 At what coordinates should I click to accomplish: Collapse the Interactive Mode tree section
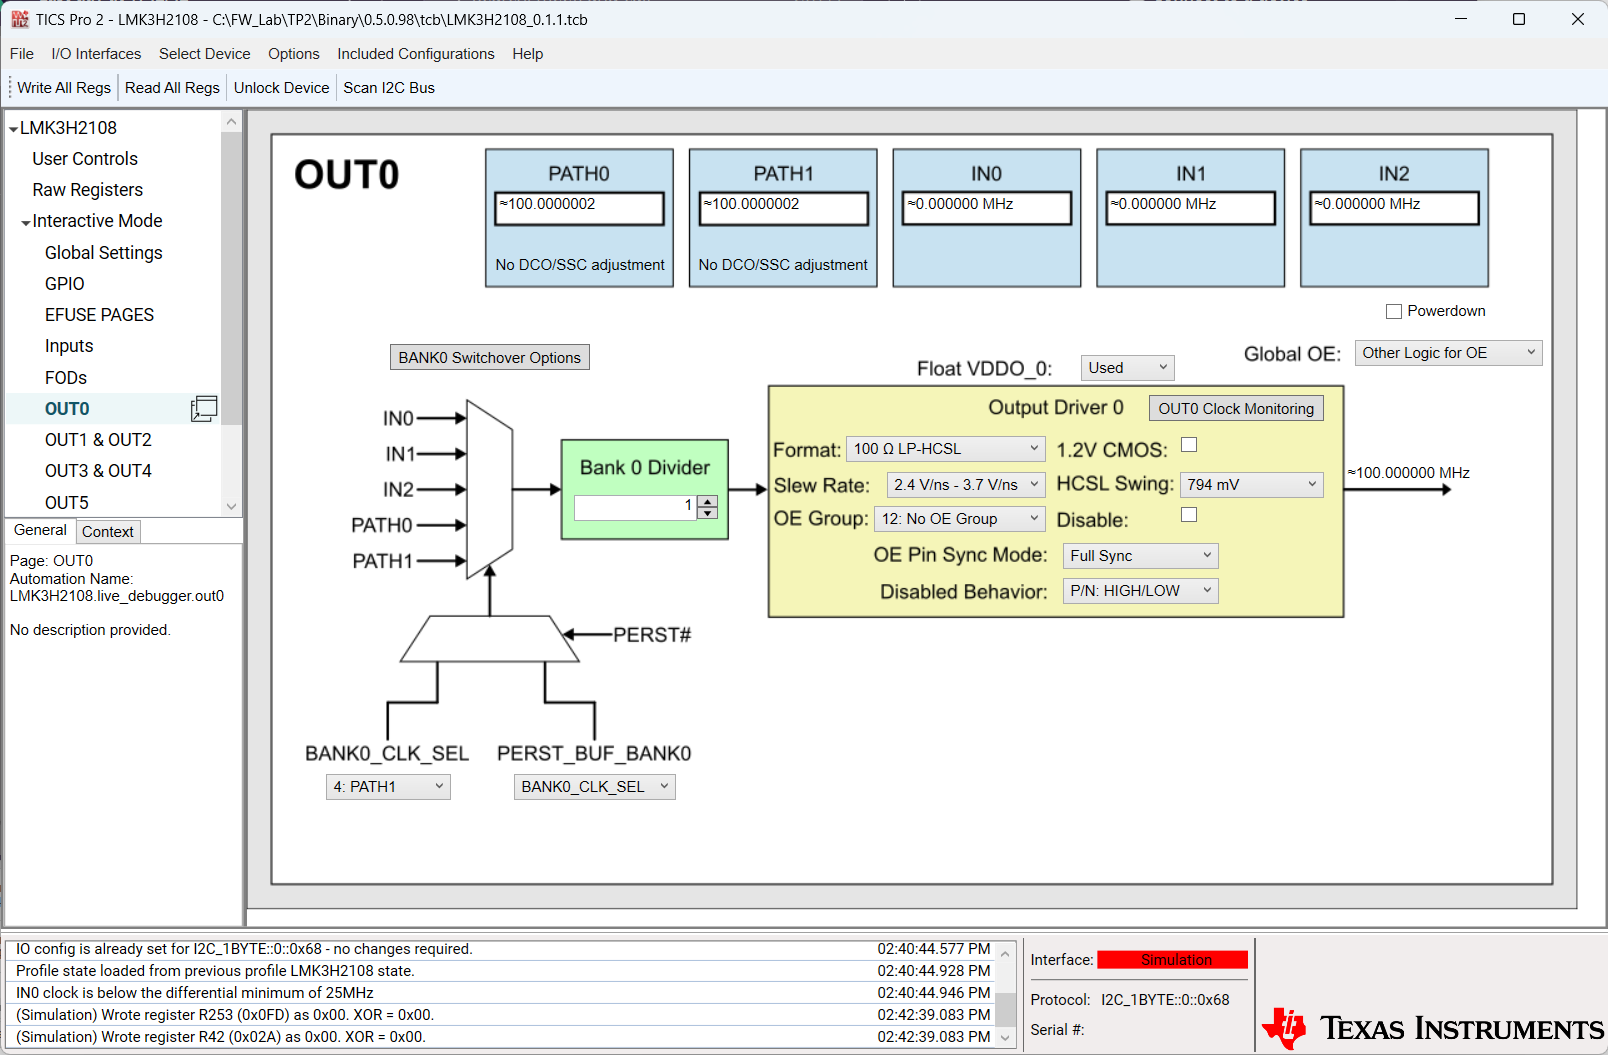pos(26,222)
